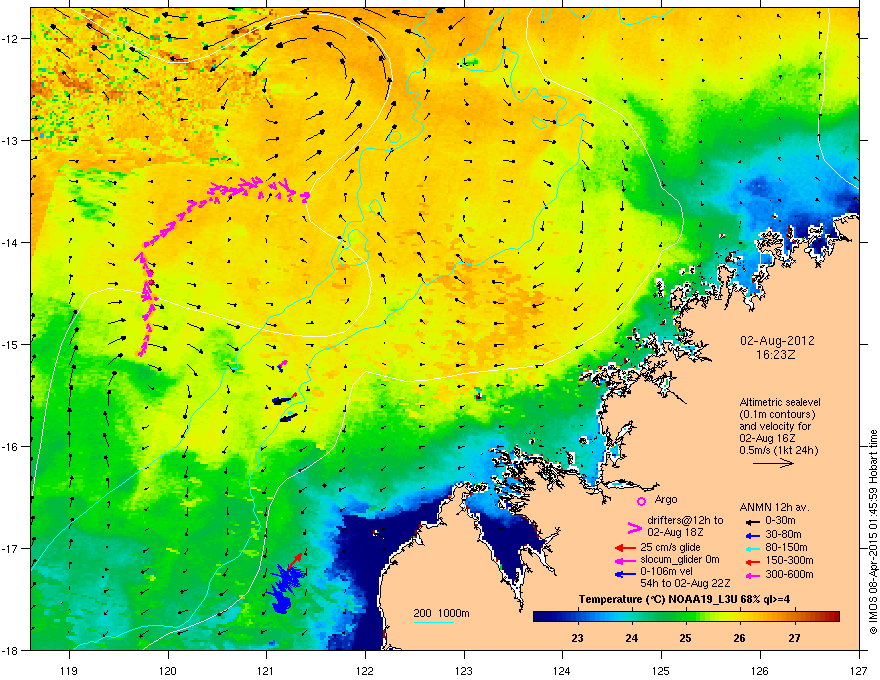Click the 25 label on temperature scale
Viewport: 880px width, 680px height.
pos(685,638)
